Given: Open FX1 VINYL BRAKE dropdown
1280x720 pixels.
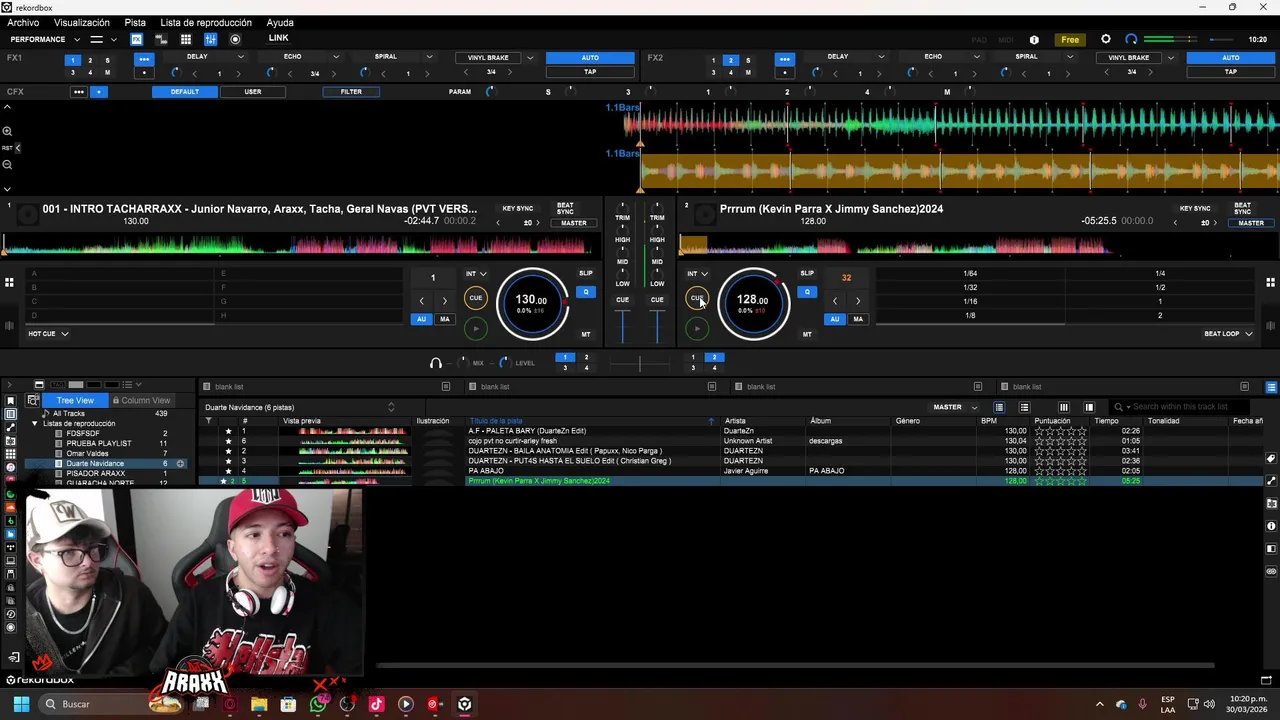Looking at the screenshot, I should (529, 57).
